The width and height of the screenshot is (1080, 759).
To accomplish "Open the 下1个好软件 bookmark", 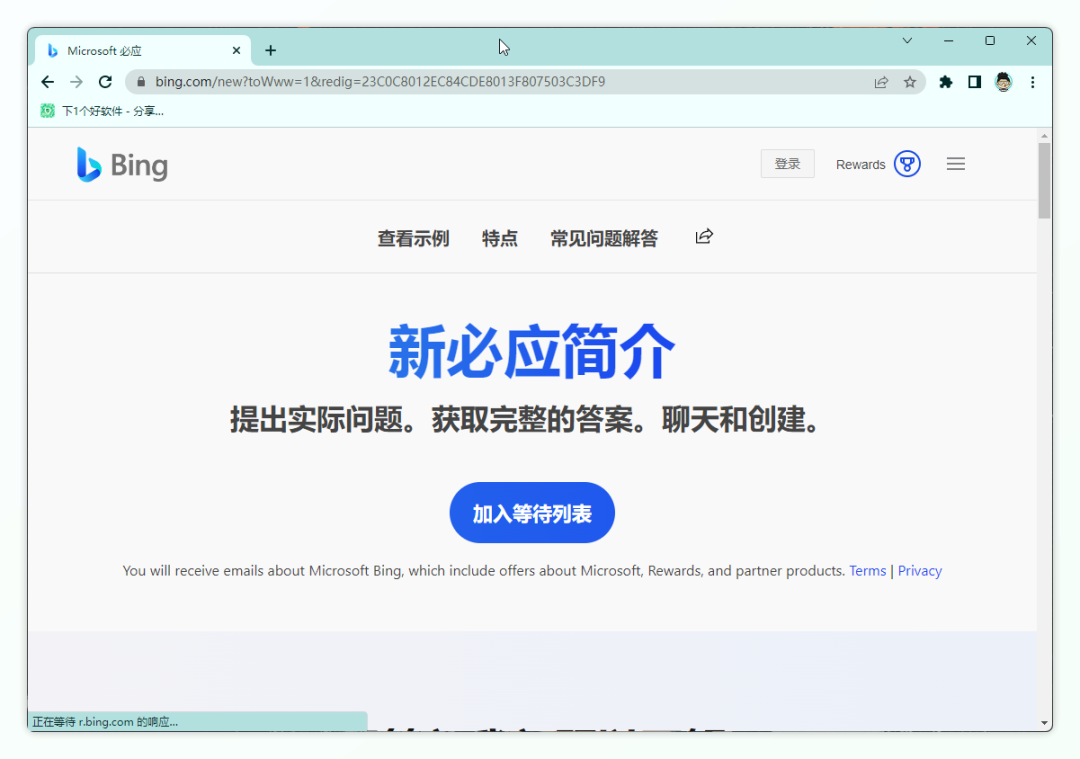I will [x=103, y=111].
